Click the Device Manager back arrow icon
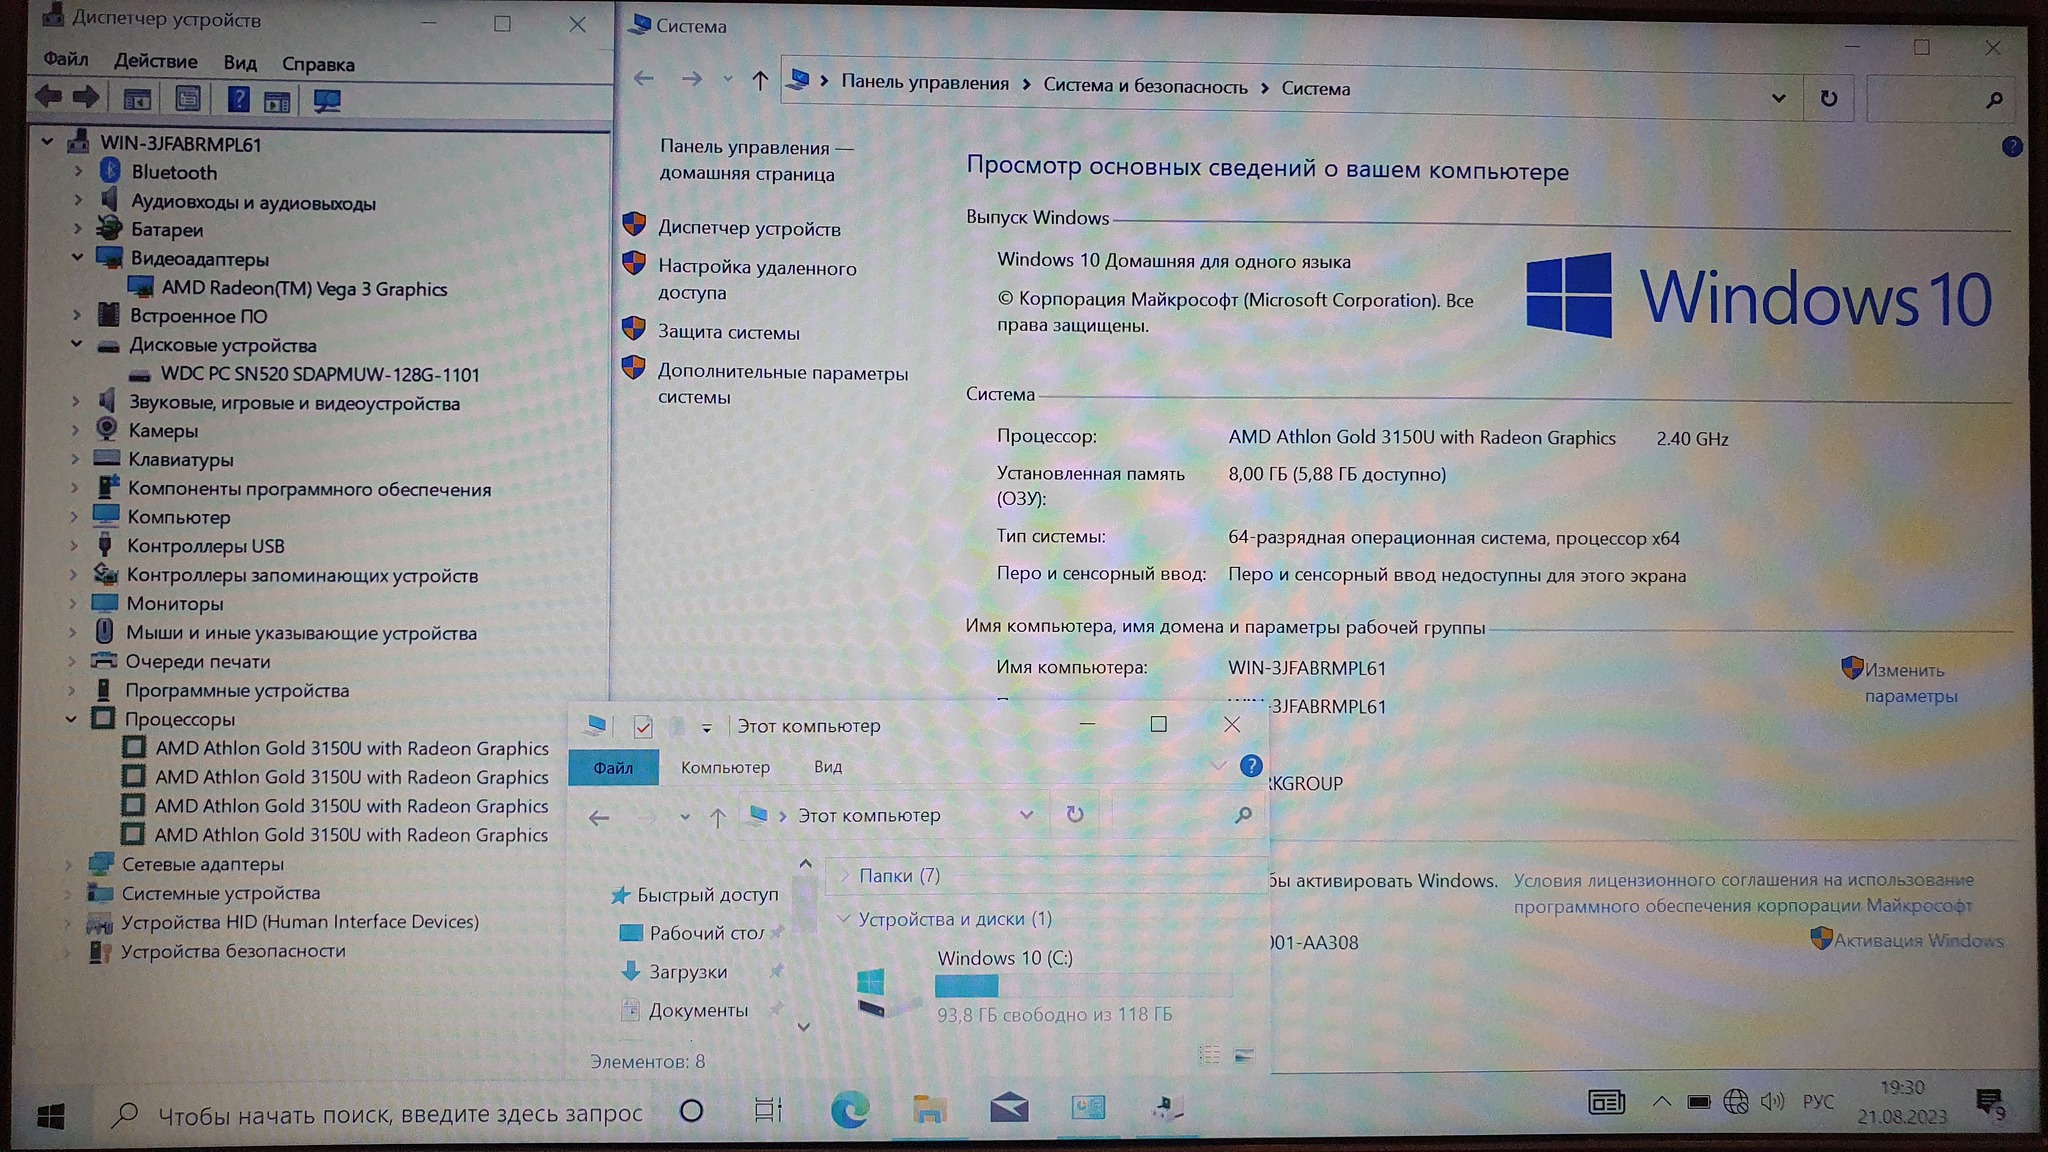 (x=48, y=97)
